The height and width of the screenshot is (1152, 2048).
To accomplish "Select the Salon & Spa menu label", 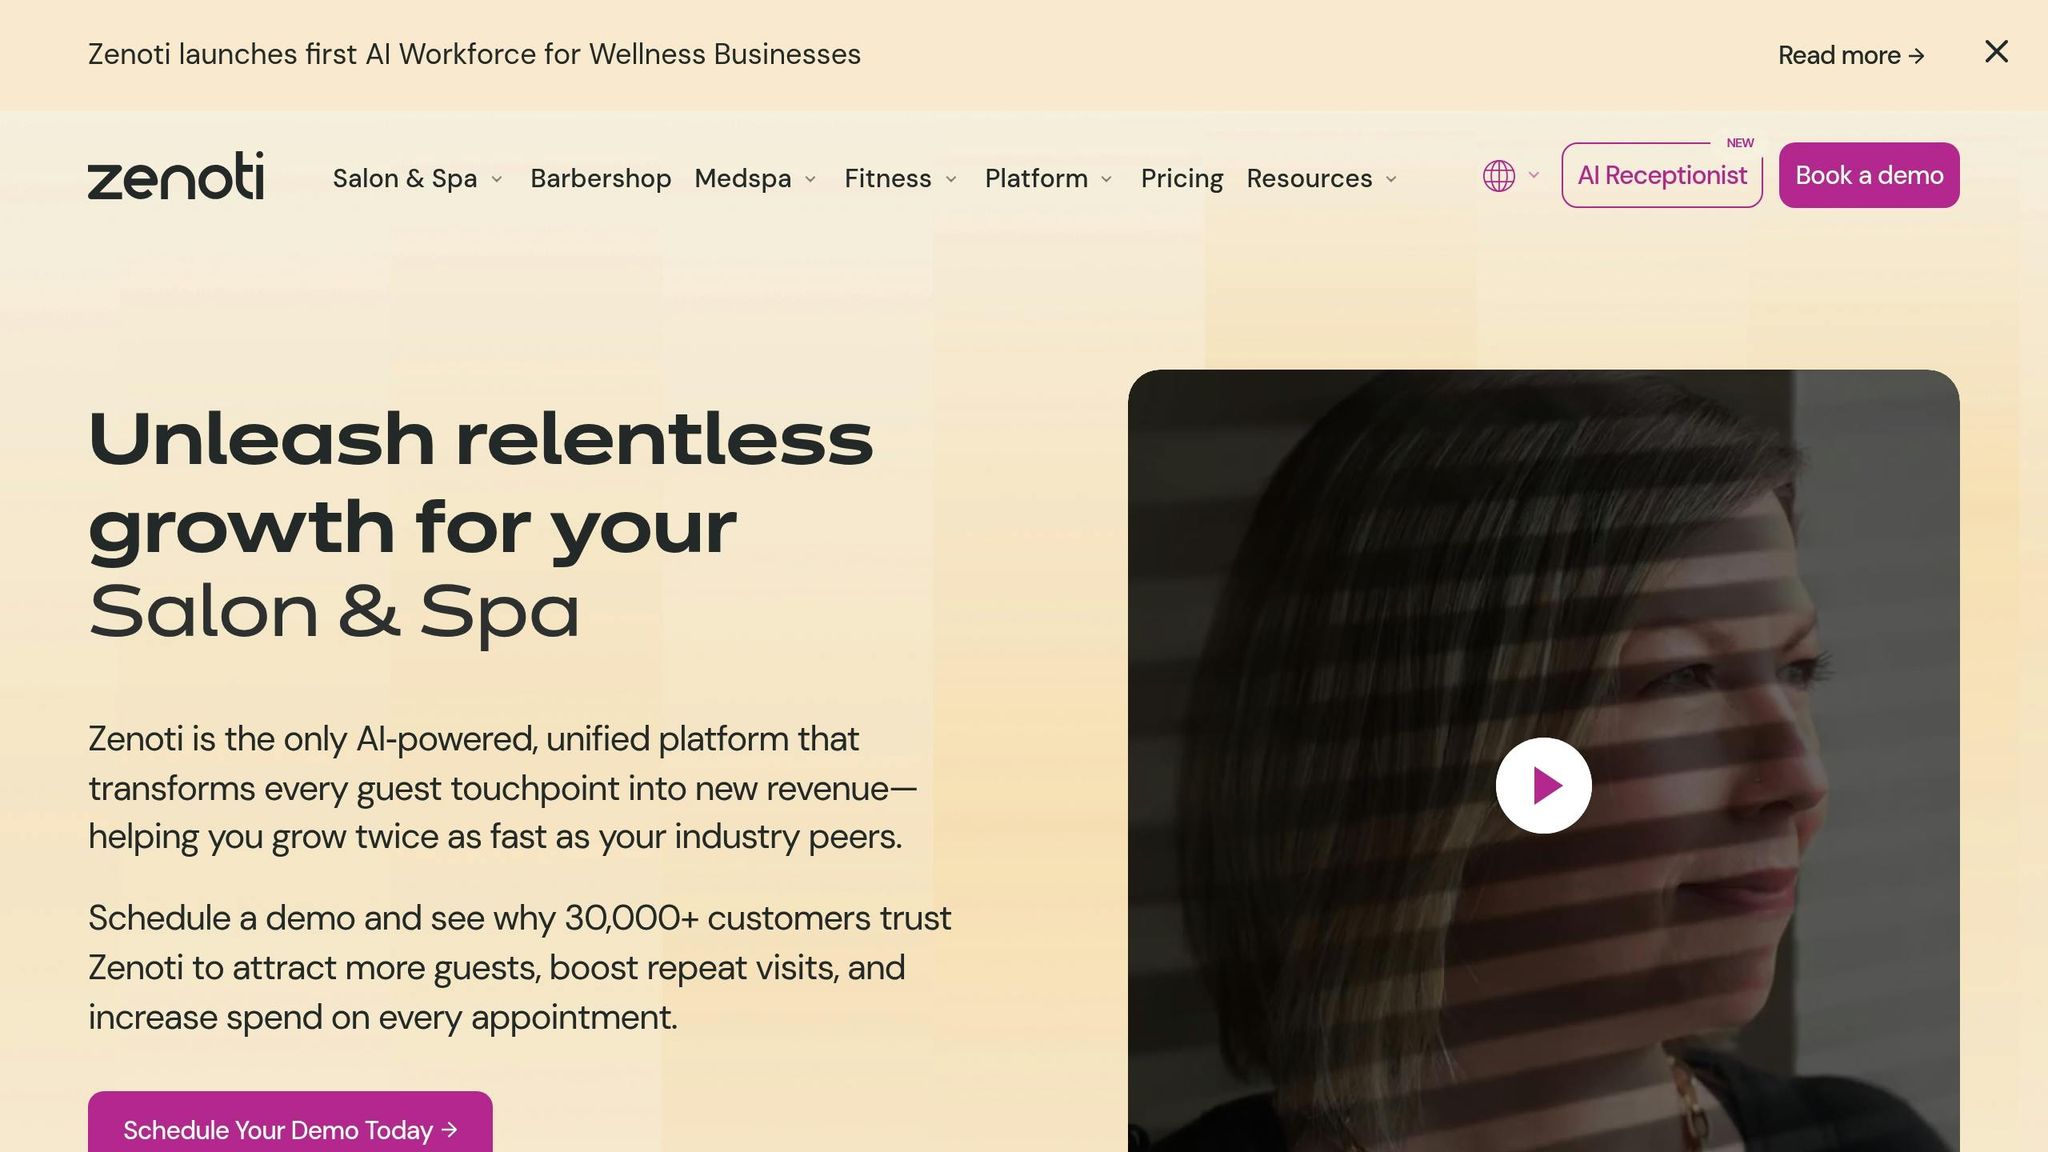I will pyautogui.click(x=404, y=178).
